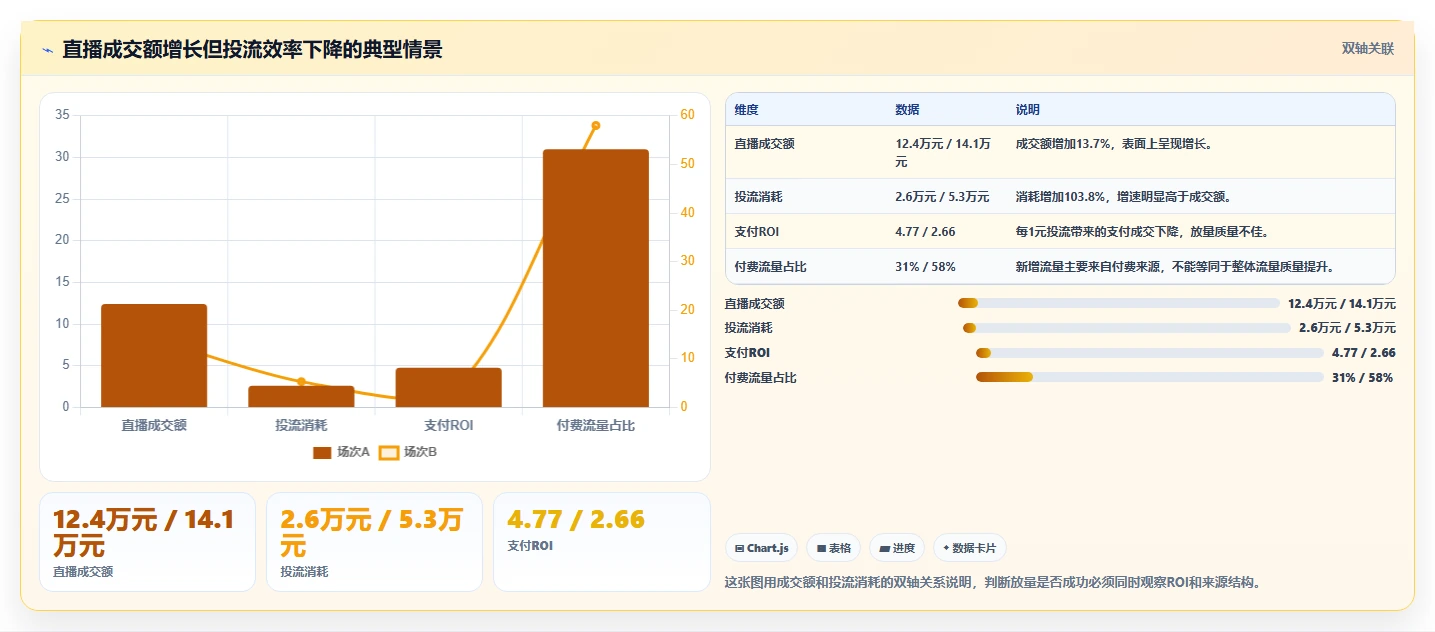Click the line point above the 付费流量占比 bar

596,125
